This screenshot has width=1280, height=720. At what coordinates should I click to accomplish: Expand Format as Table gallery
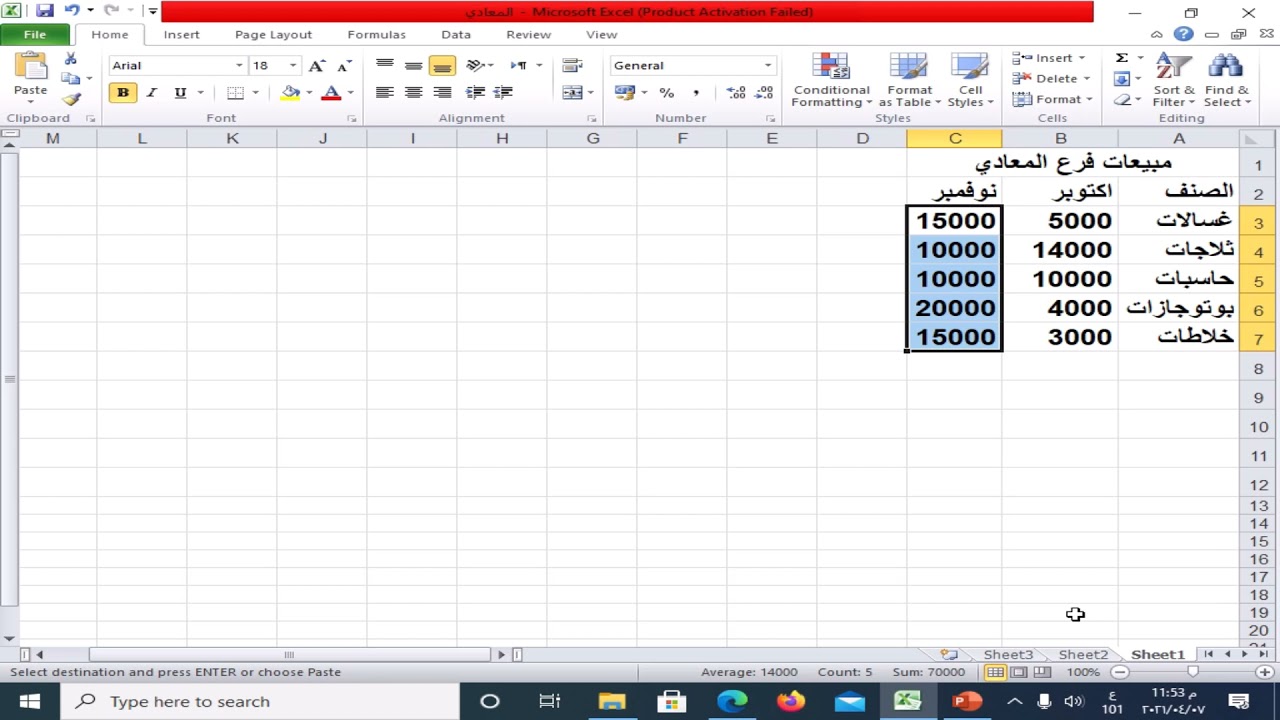pyautogui.click(x=909, y=80)
